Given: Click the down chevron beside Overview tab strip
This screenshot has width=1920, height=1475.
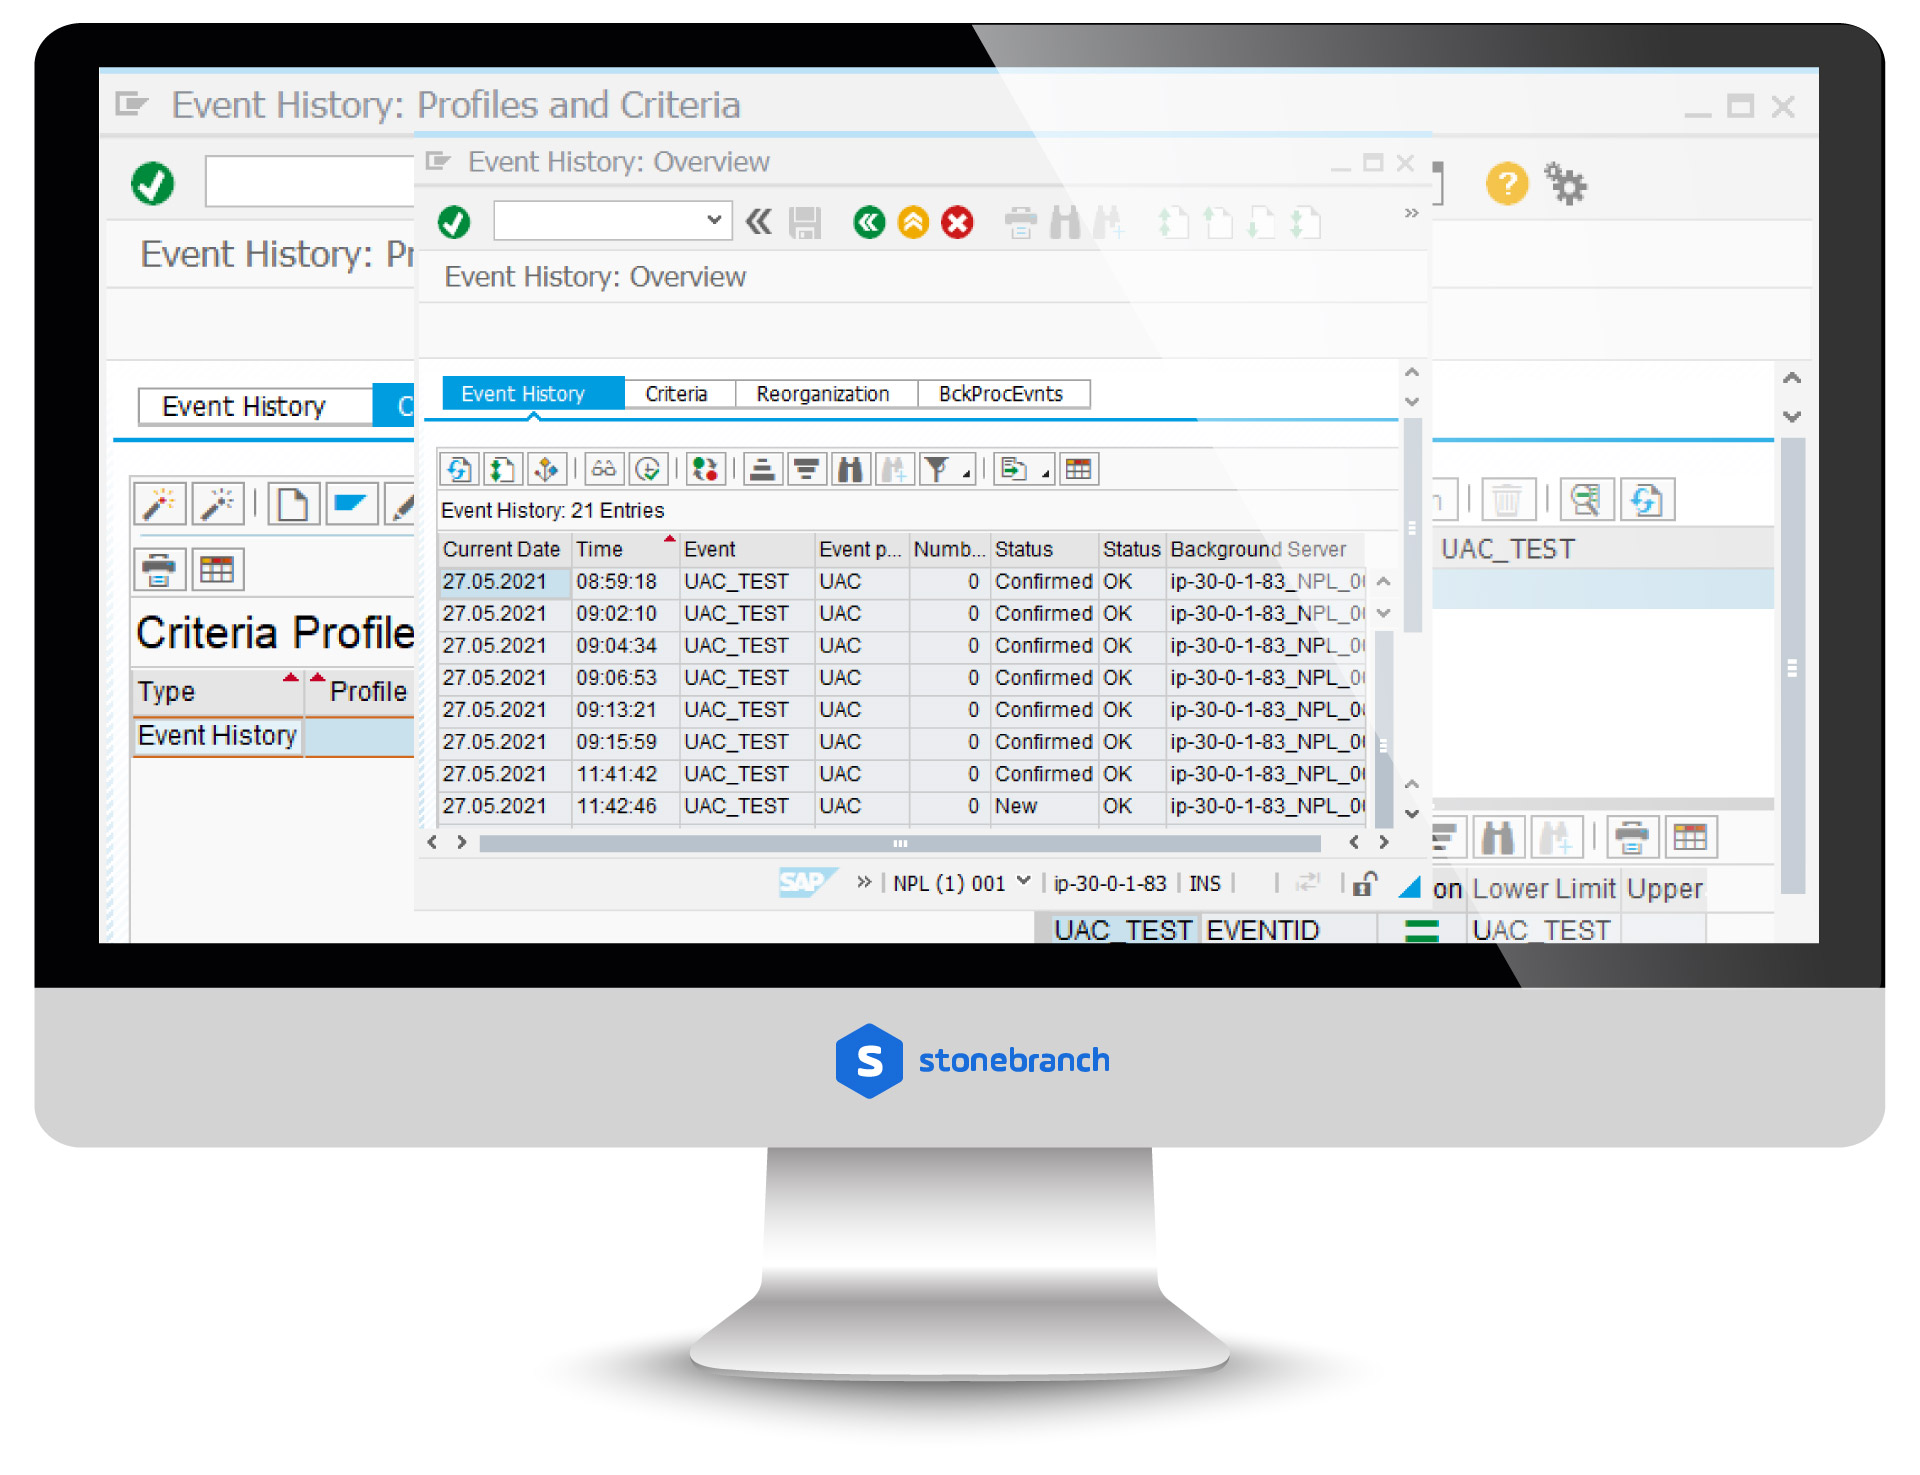Looking at the screenshot, I should coord(1412,401).
